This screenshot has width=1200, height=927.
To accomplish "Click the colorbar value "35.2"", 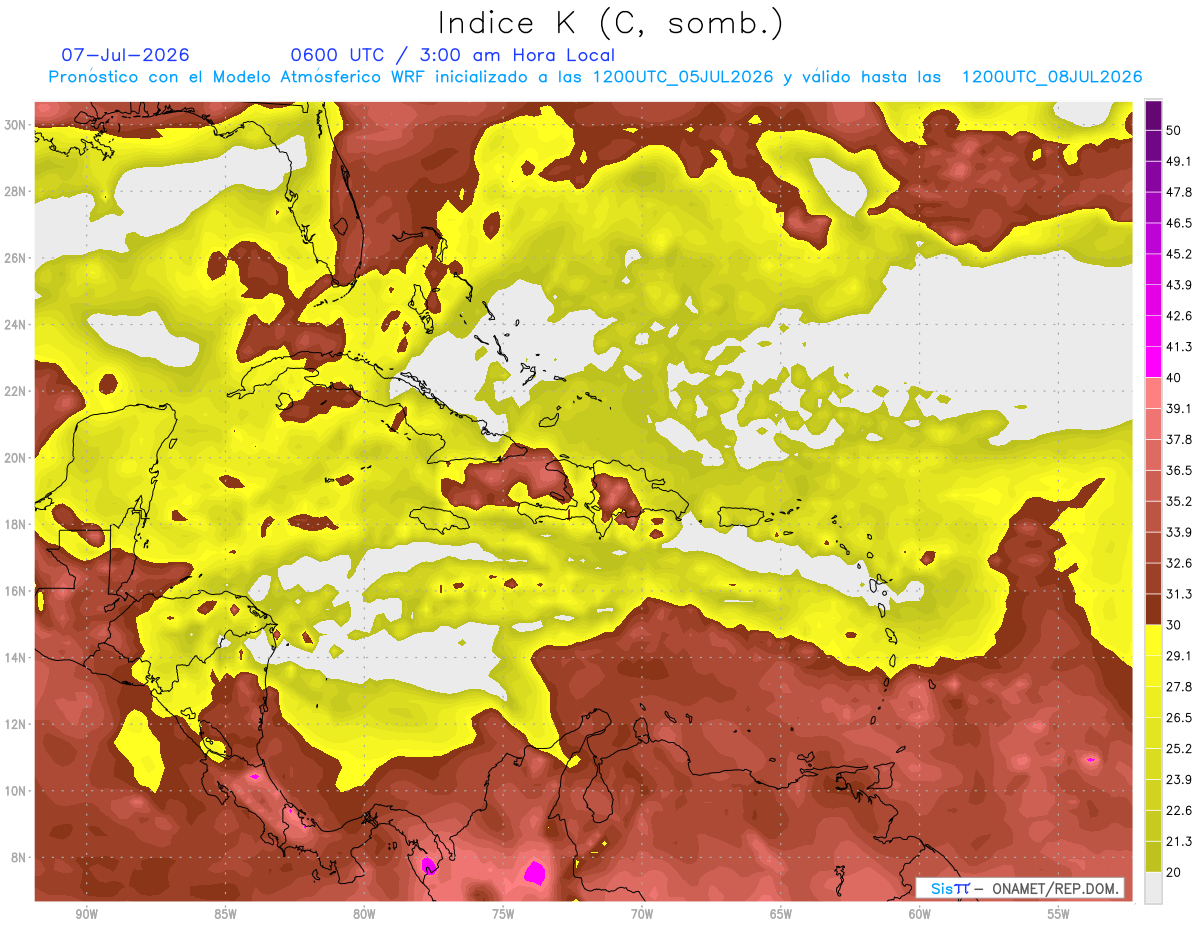I will point(1179,501).
